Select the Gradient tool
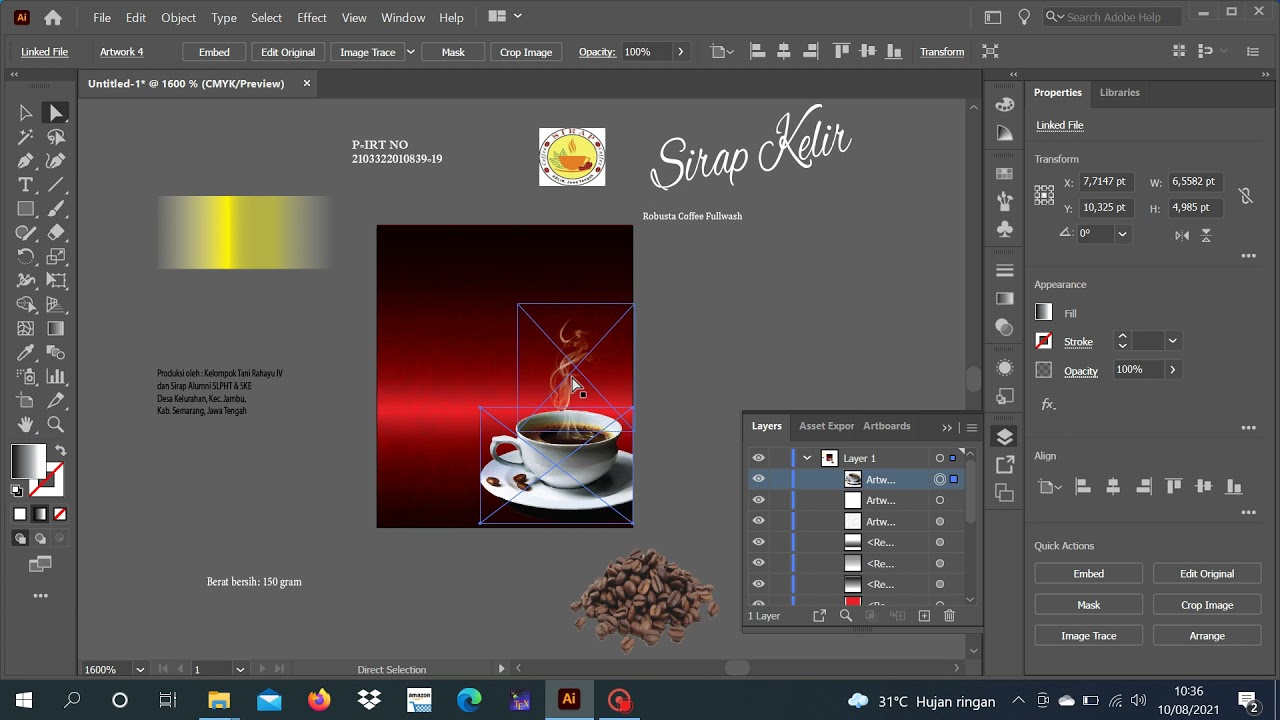 tap(56, 329)
